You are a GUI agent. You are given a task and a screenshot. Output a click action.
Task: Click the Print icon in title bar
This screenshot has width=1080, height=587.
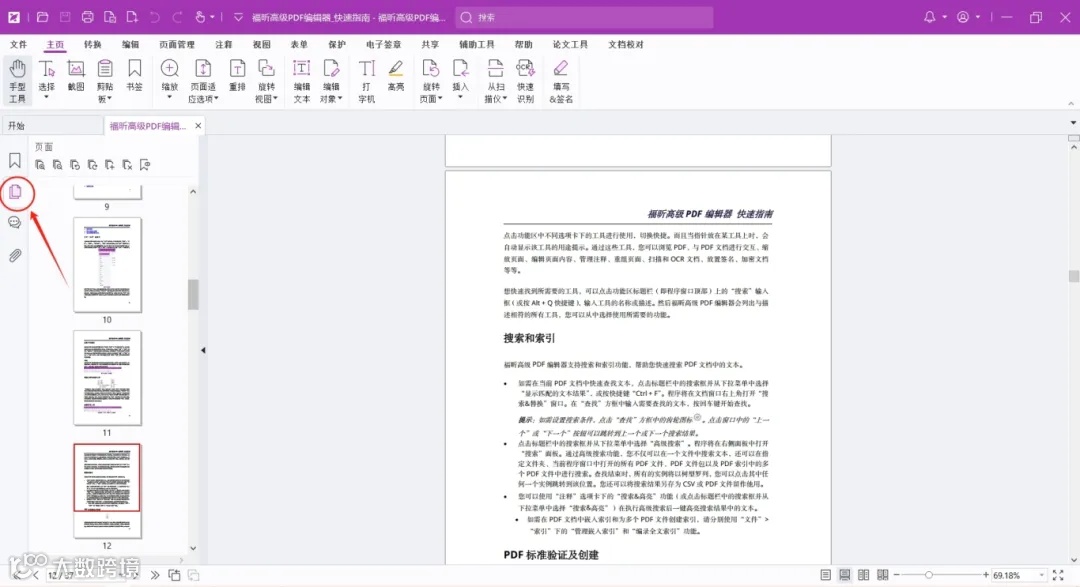(87, 17)
